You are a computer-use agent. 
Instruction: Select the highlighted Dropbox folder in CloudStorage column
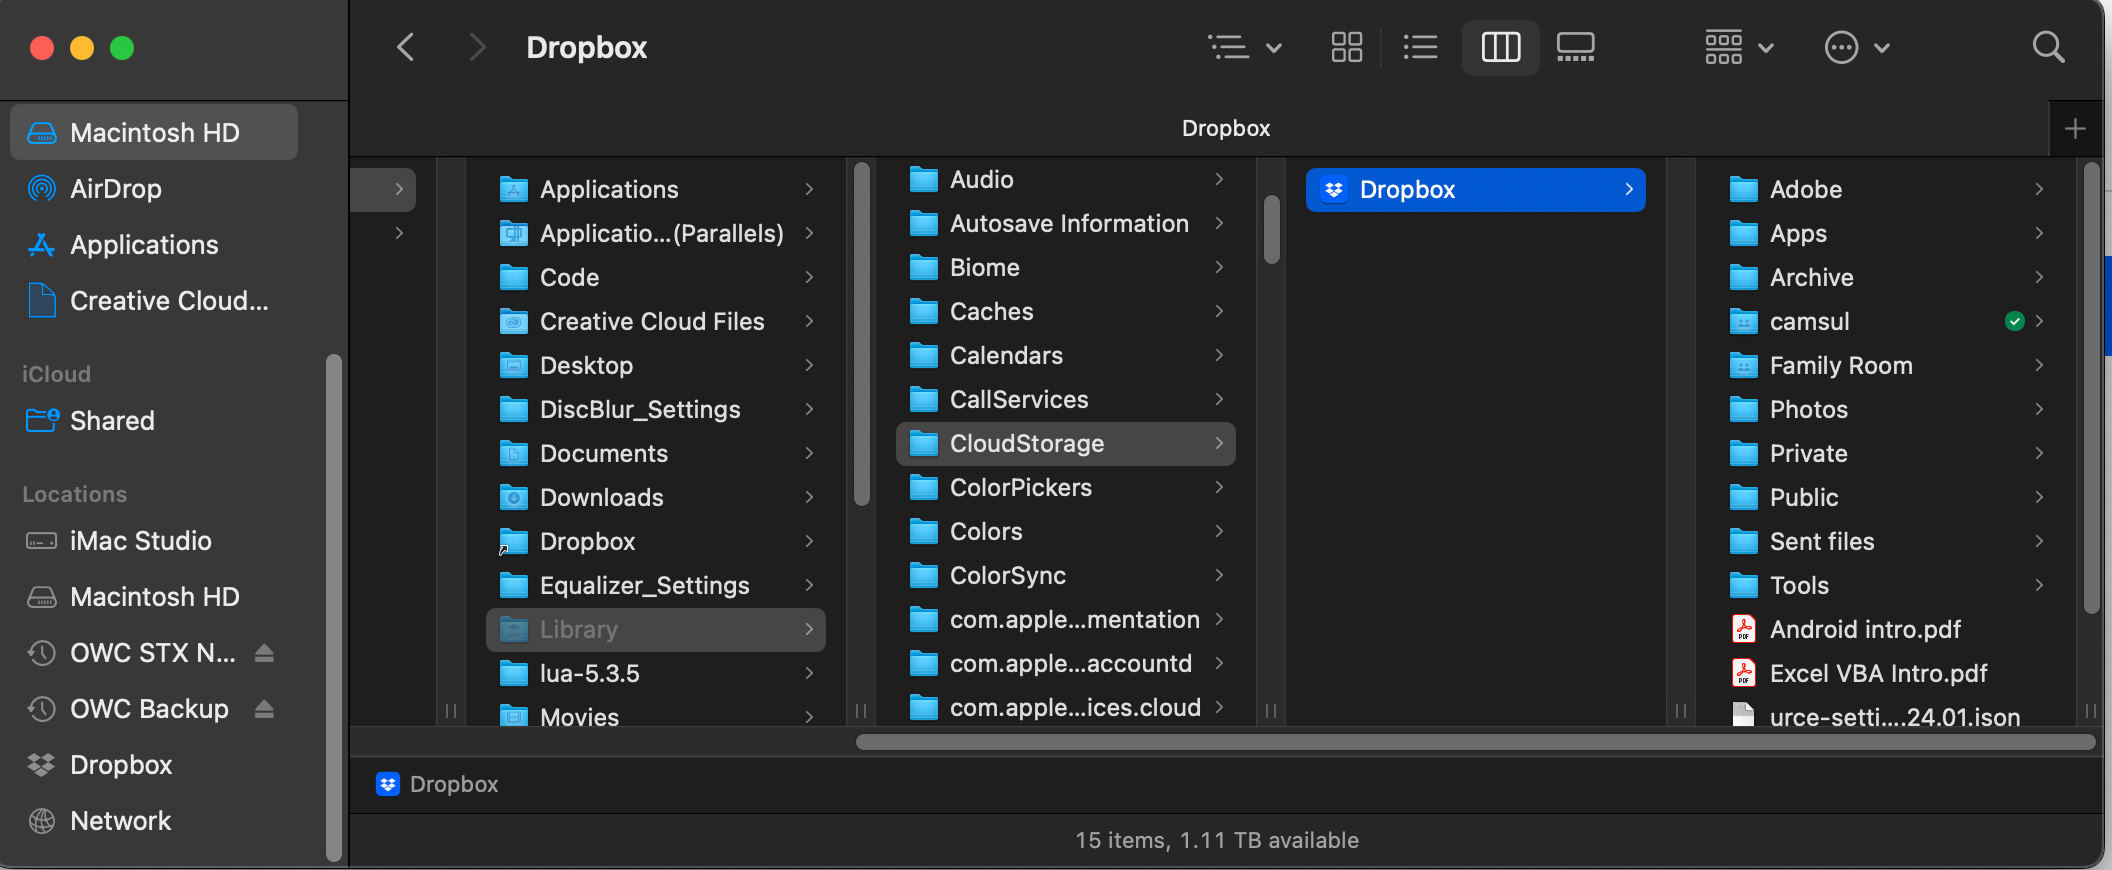(x=1476, y=189)
